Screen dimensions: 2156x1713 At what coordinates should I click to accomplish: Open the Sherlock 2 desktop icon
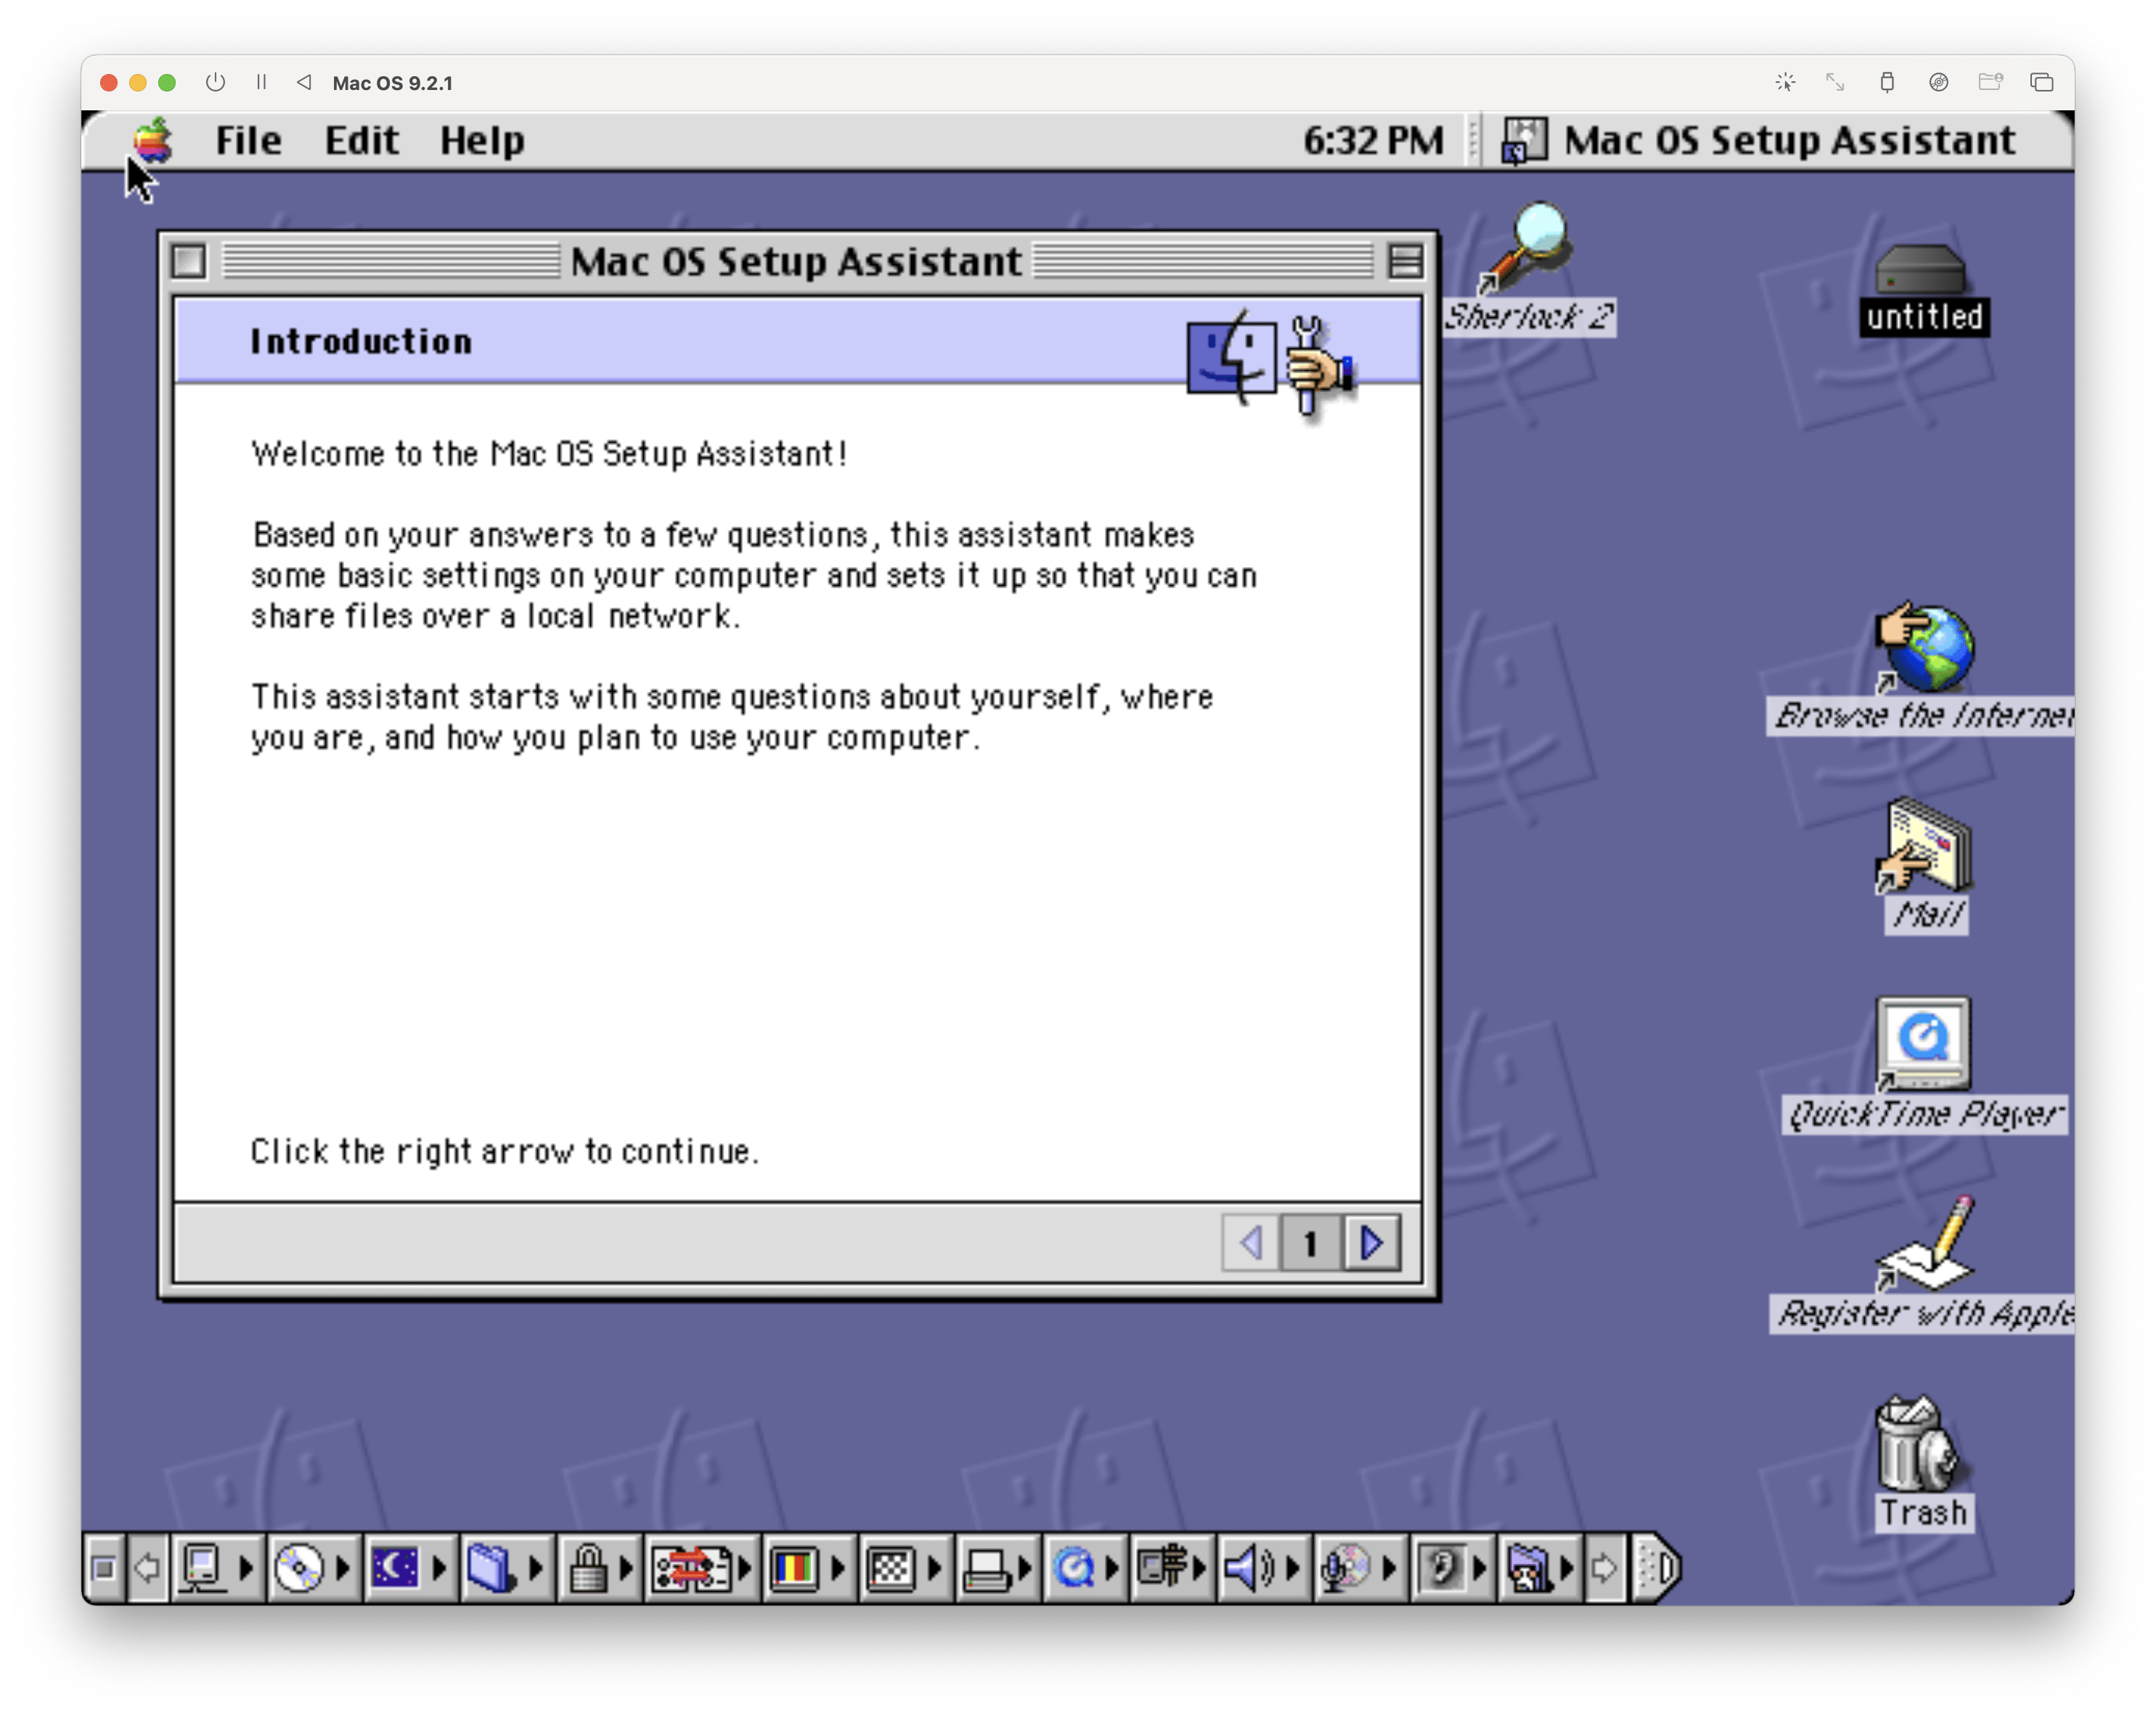pos(1530,250)
